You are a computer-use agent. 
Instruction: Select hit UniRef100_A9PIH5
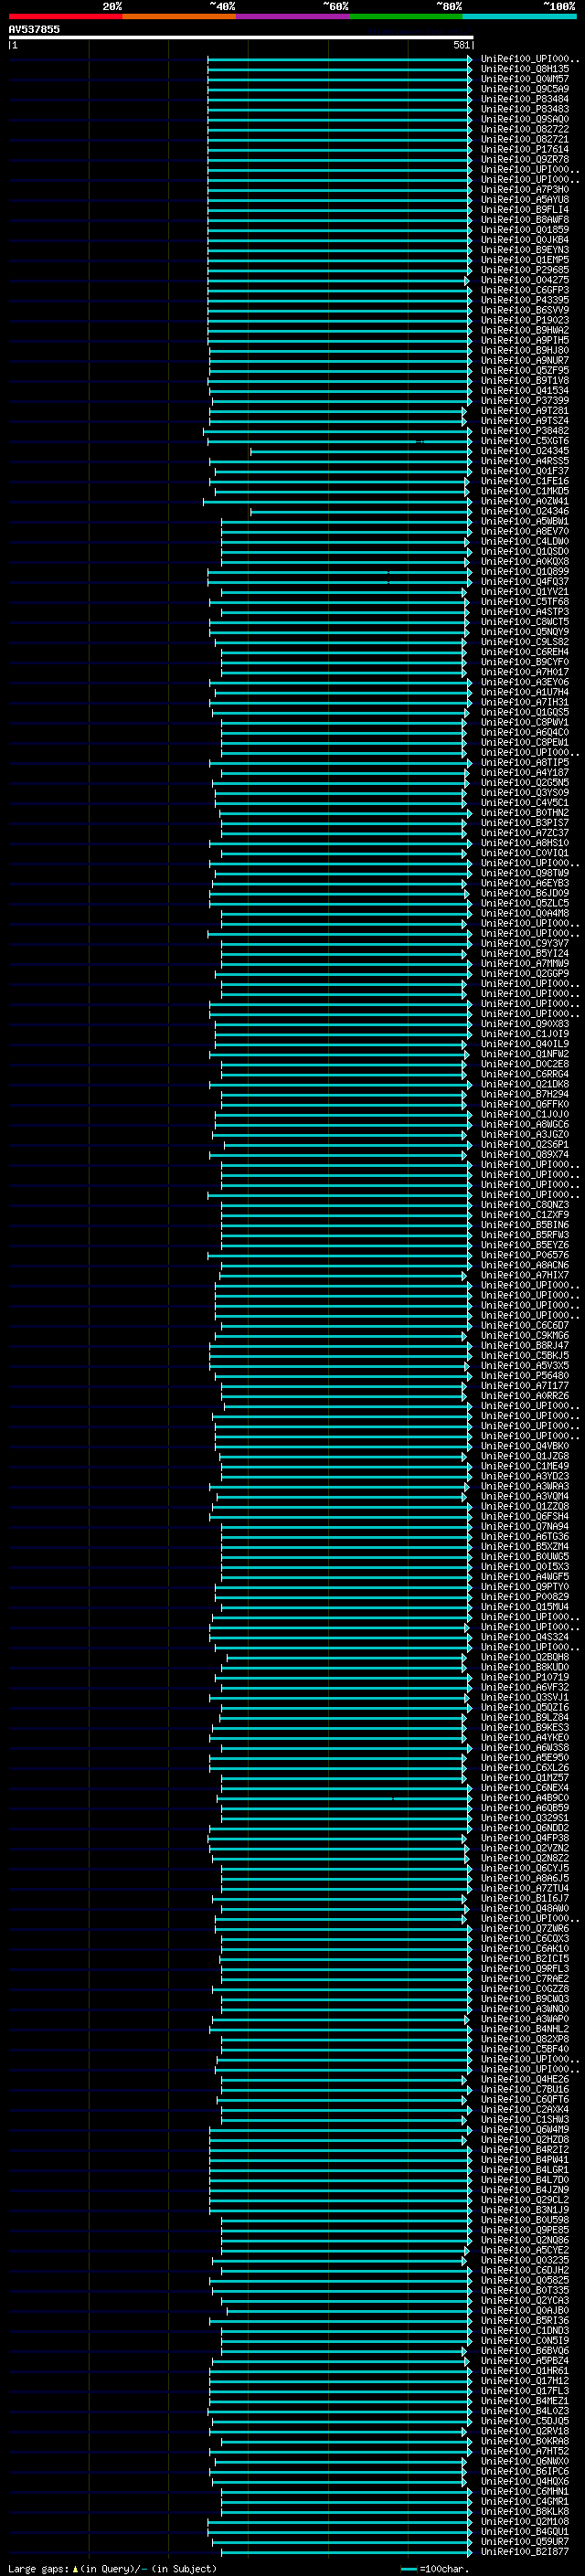pos(524,341)
